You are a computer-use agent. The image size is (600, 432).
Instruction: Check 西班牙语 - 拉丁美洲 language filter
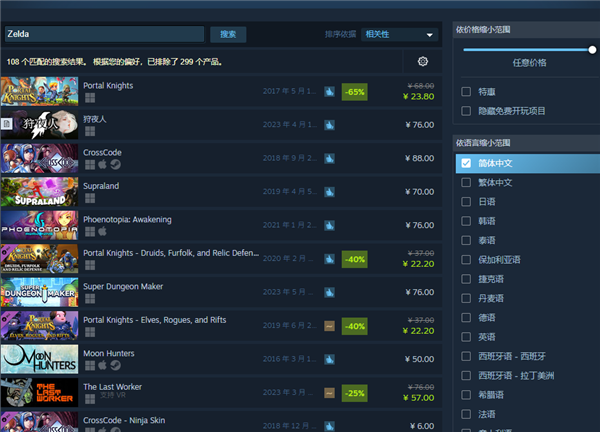click(466, 375)
